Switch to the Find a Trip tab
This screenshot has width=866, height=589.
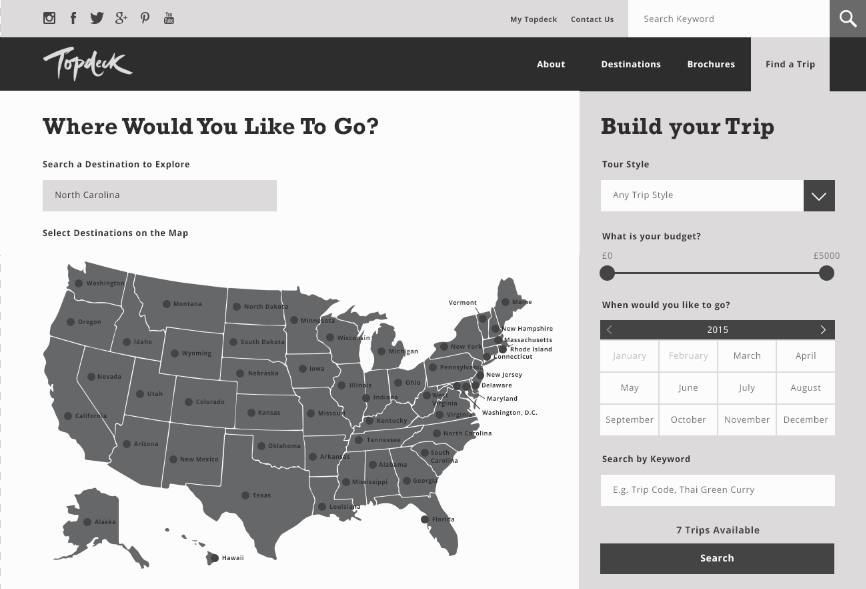click(x=790, y=64)
